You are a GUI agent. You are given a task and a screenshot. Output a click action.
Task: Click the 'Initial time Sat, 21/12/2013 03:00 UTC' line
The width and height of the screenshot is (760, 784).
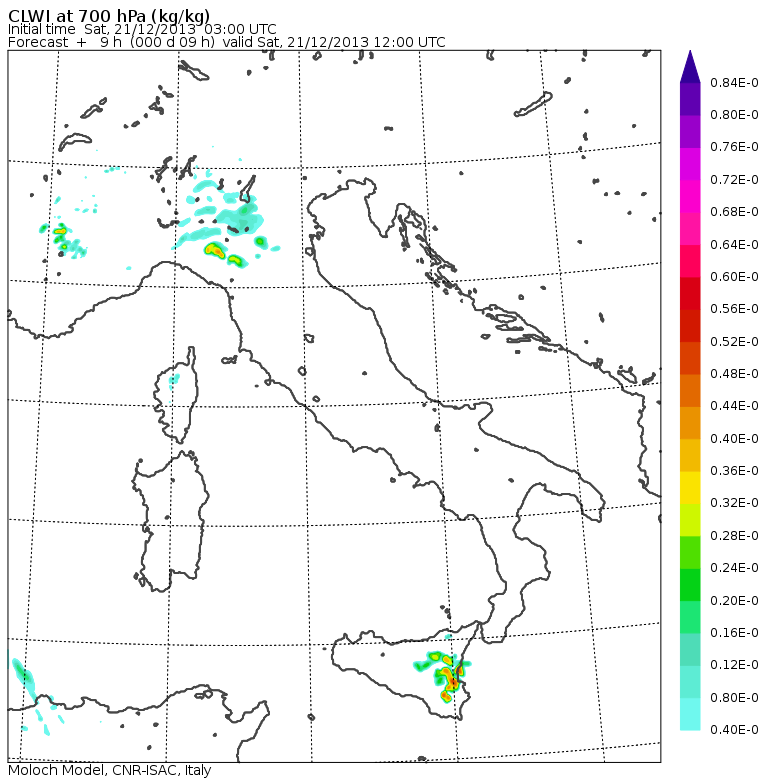click(x=142, y=29)
